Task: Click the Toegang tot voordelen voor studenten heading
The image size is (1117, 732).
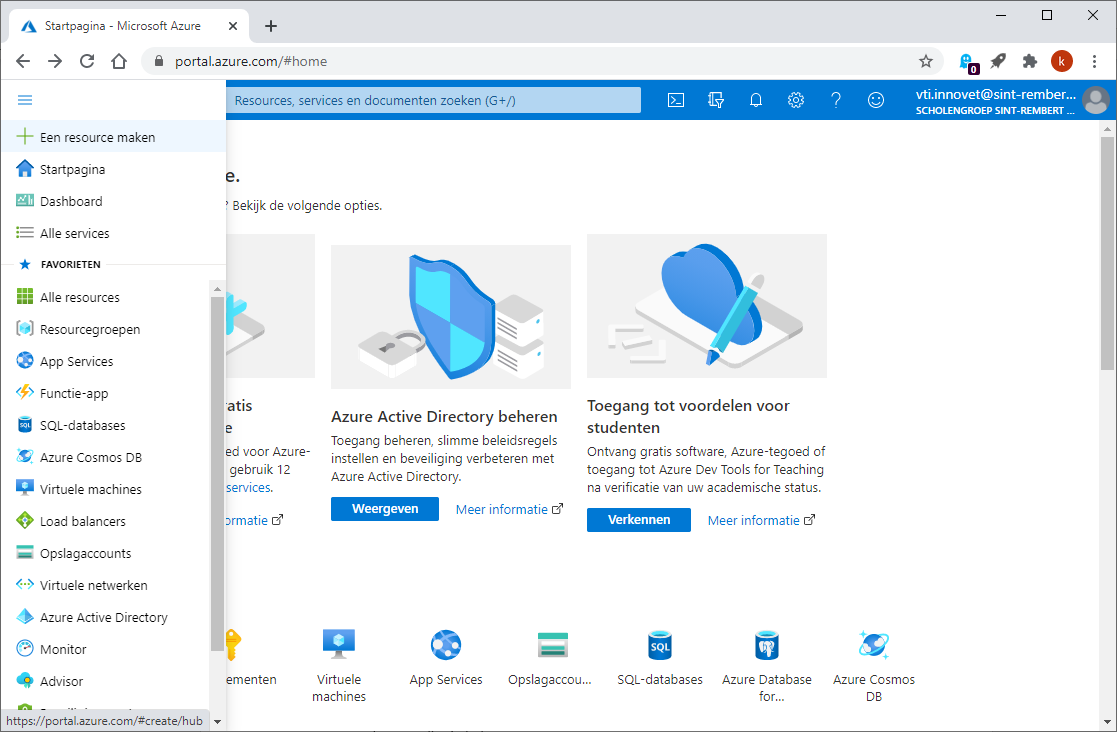Action: 688,417
